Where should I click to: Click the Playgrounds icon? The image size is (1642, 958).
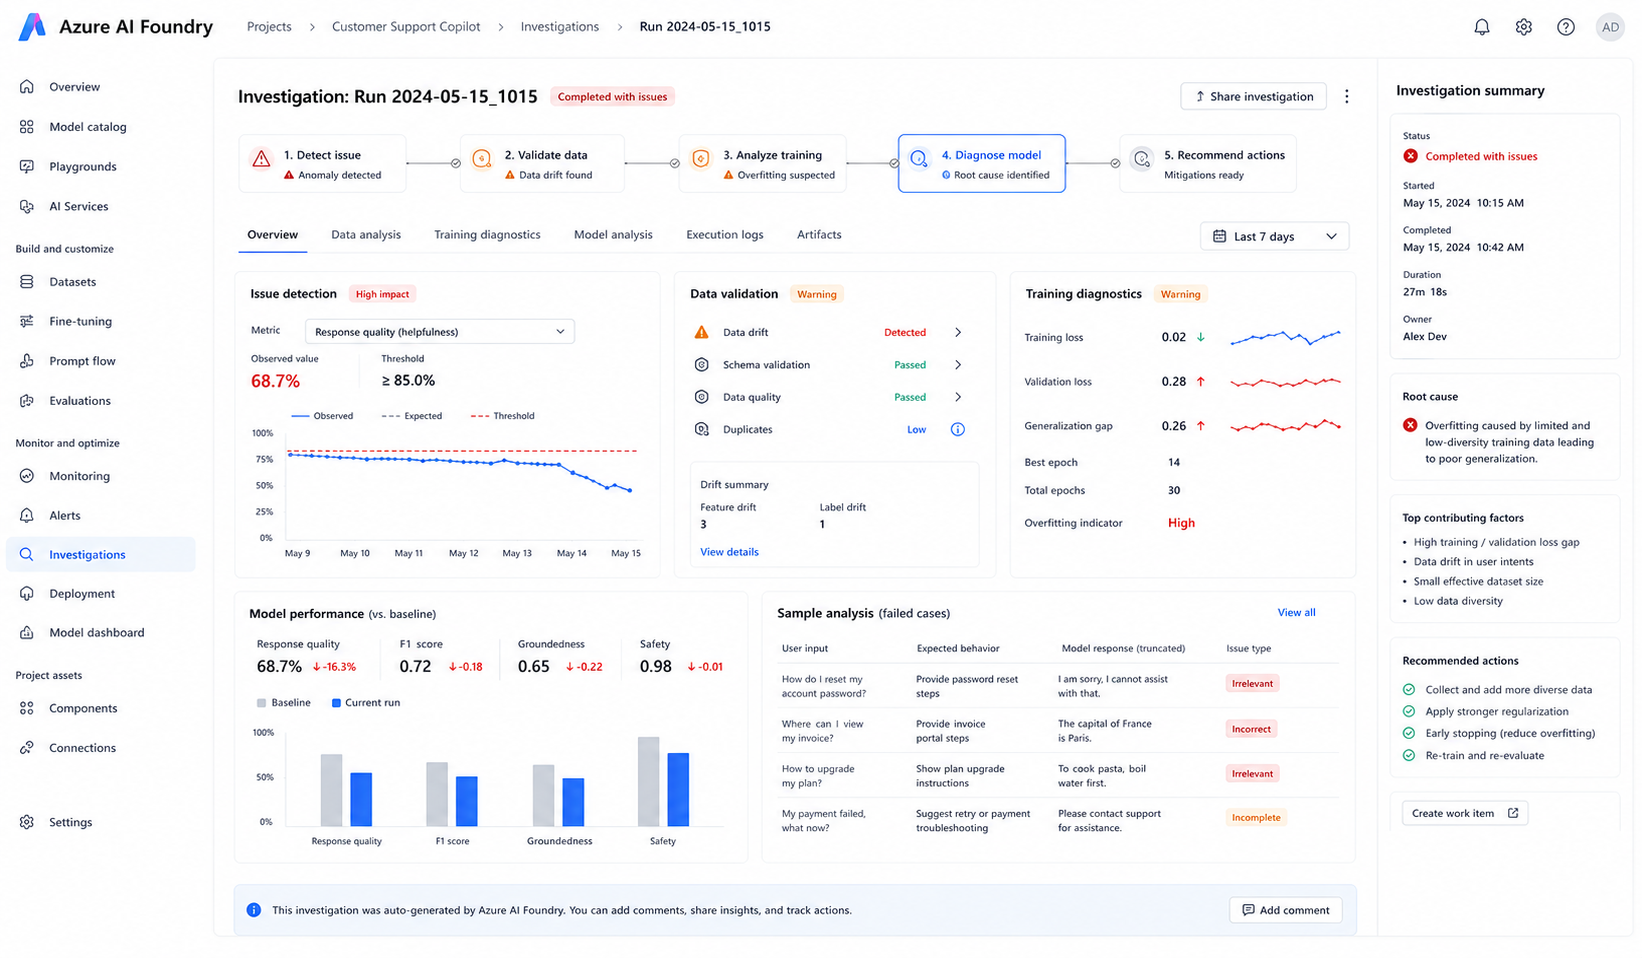27,167
